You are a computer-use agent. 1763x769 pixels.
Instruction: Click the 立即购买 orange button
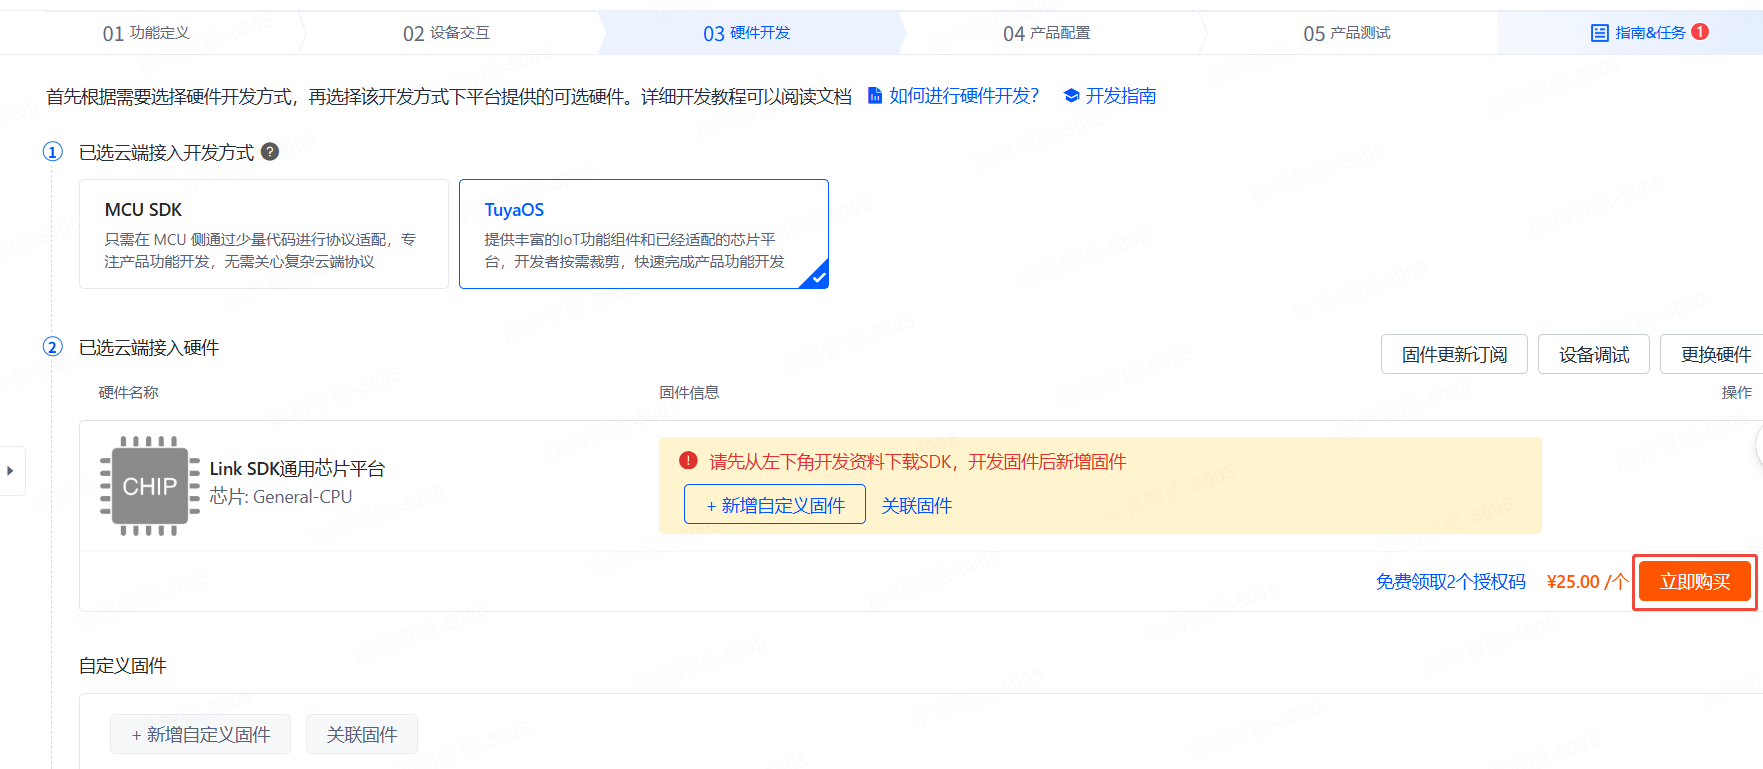1695,581
